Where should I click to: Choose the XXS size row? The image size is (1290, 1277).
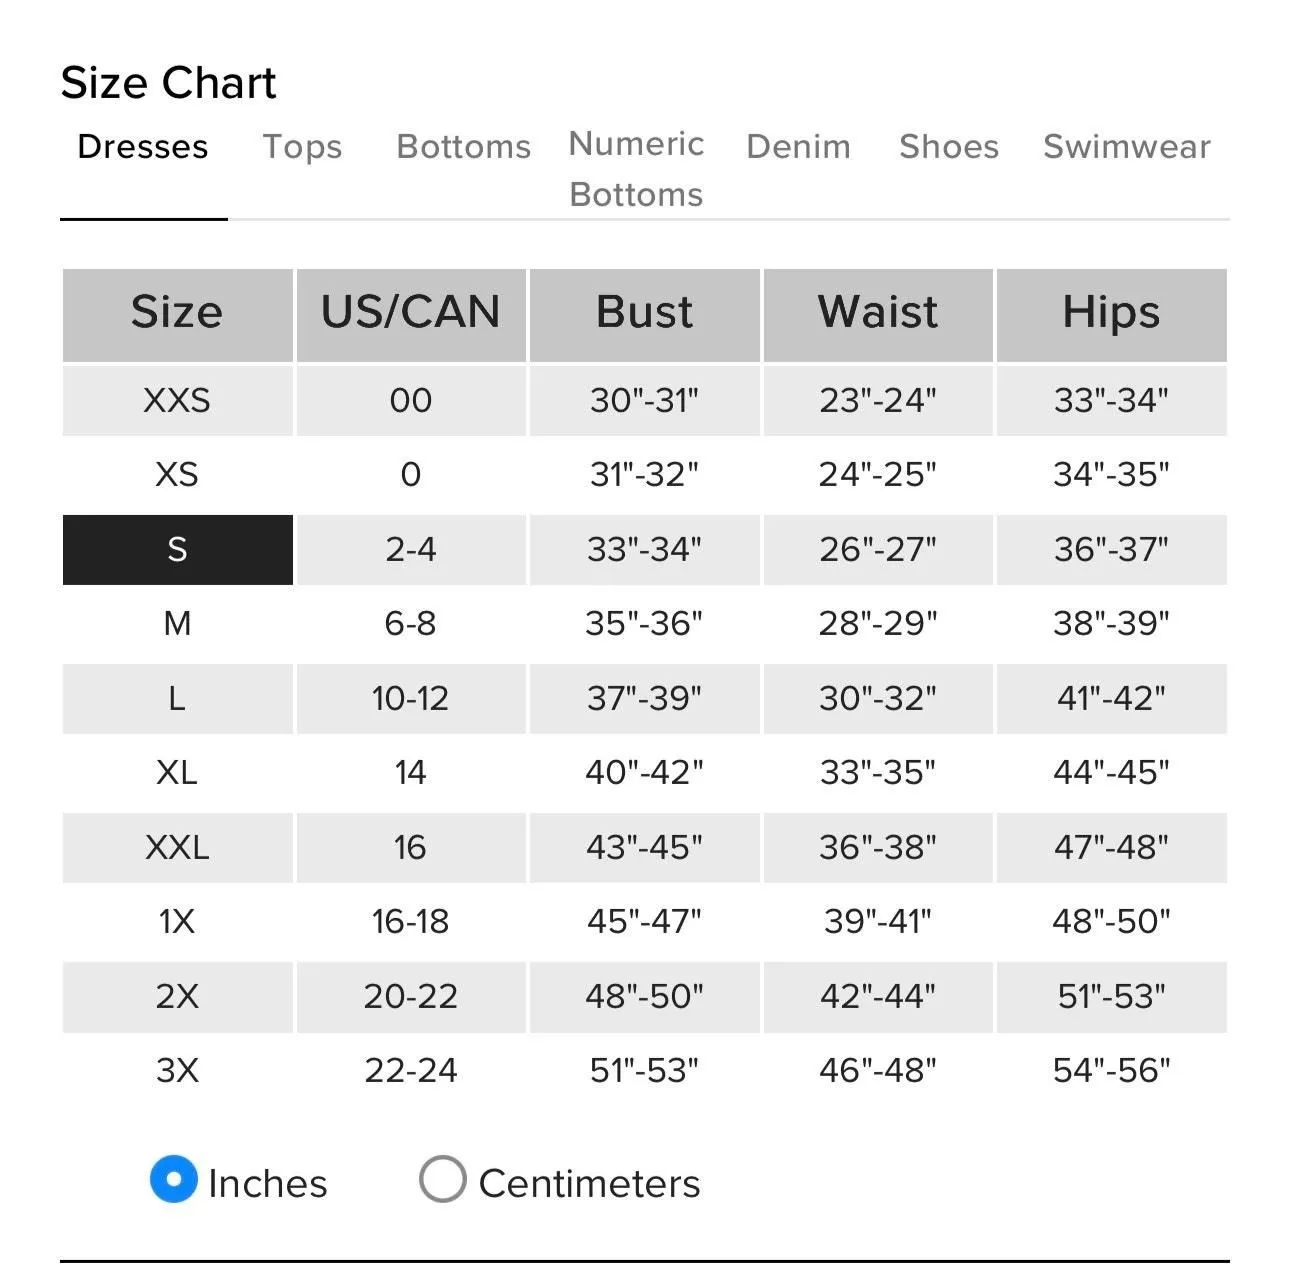(x=645, y=401)
